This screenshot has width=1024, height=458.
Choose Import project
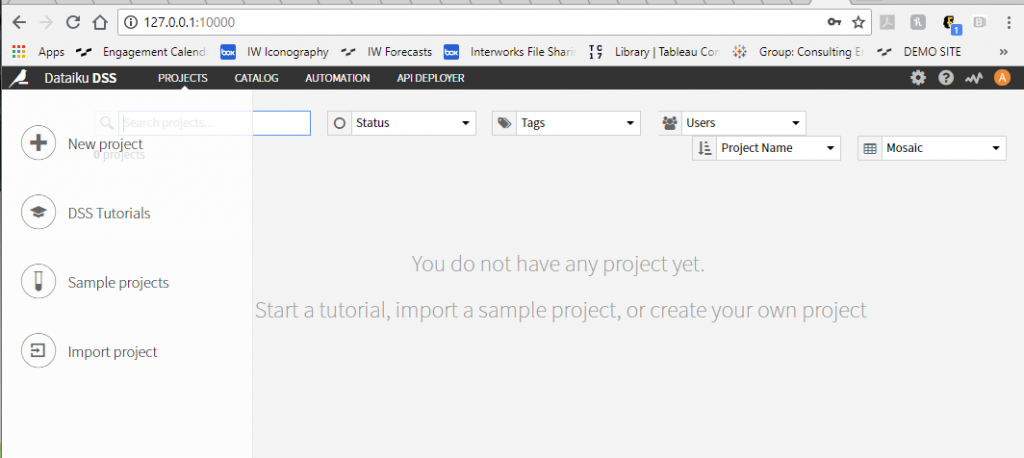112,352
